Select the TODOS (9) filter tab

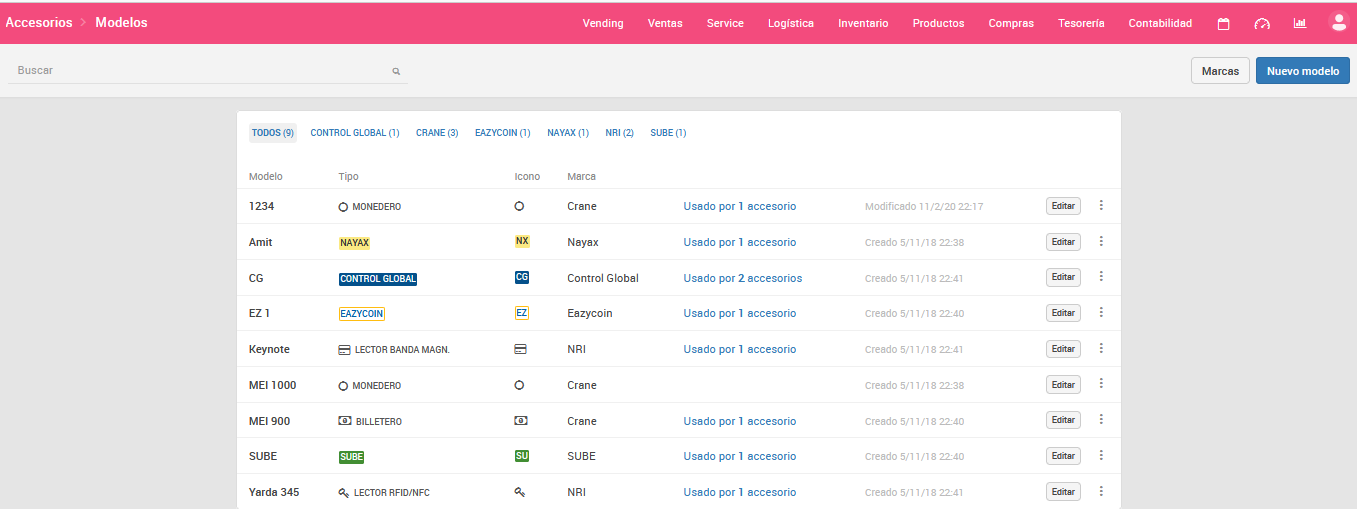tap(272, 132)
